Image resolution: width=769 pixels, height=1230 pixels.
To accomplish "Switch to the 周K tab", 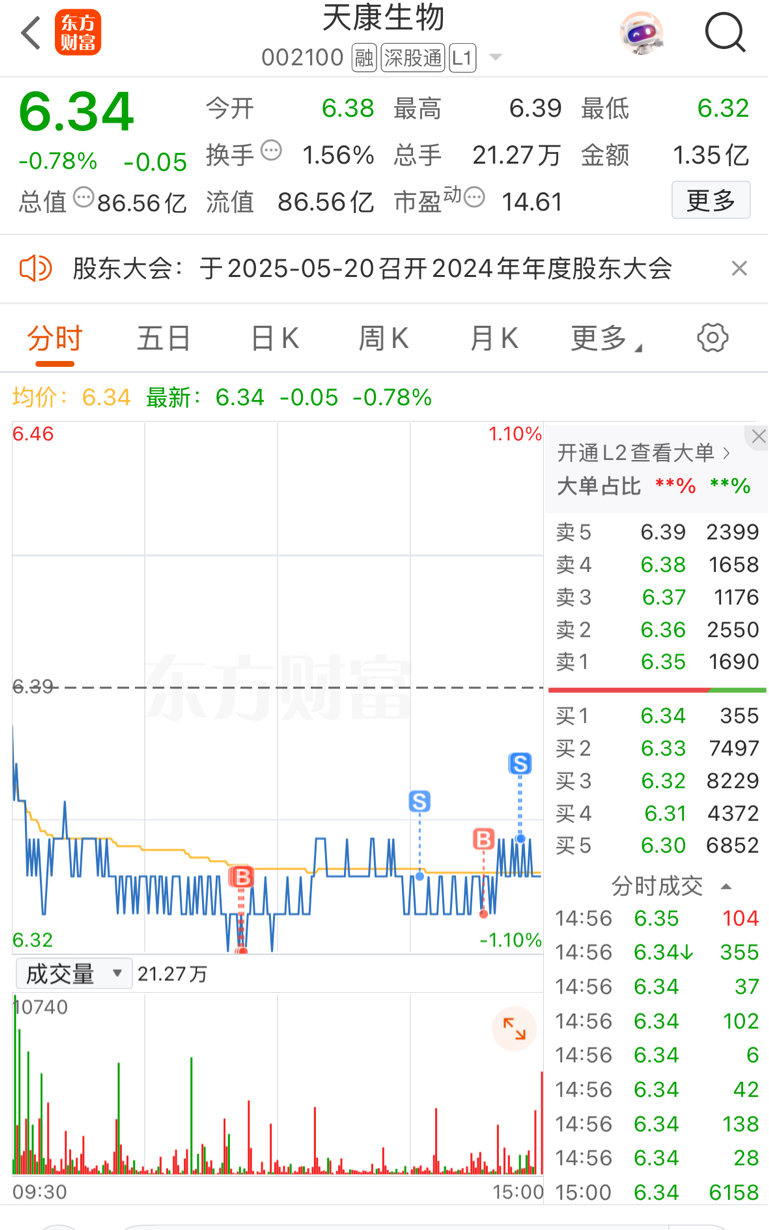I will 384,339.
